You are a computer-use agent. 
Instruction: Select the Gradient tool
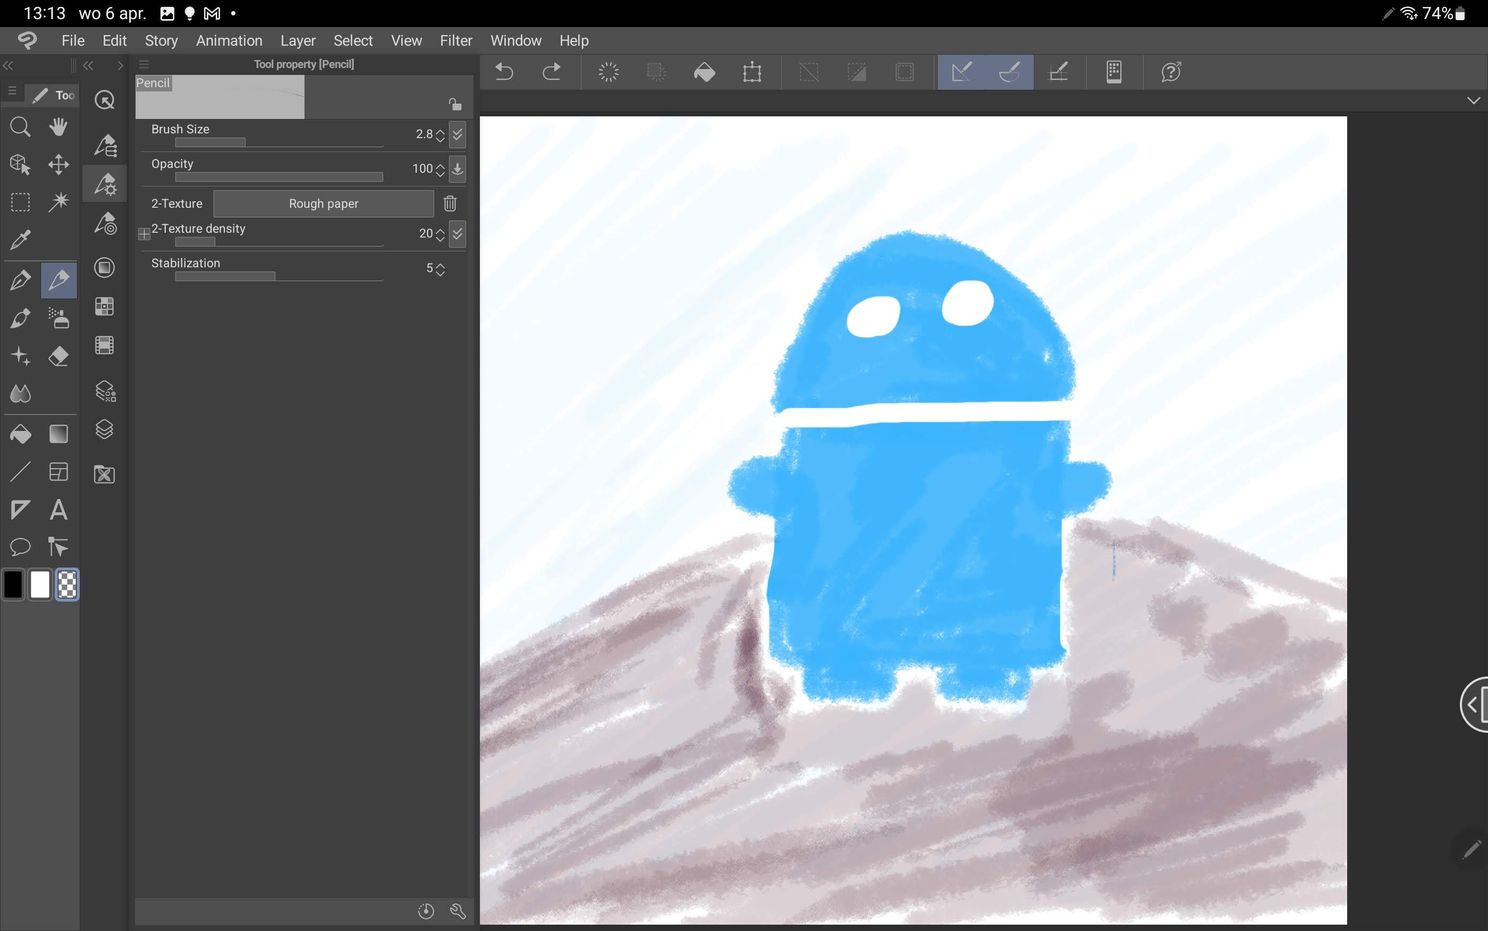pyautogui.click(x=59, y=434)
